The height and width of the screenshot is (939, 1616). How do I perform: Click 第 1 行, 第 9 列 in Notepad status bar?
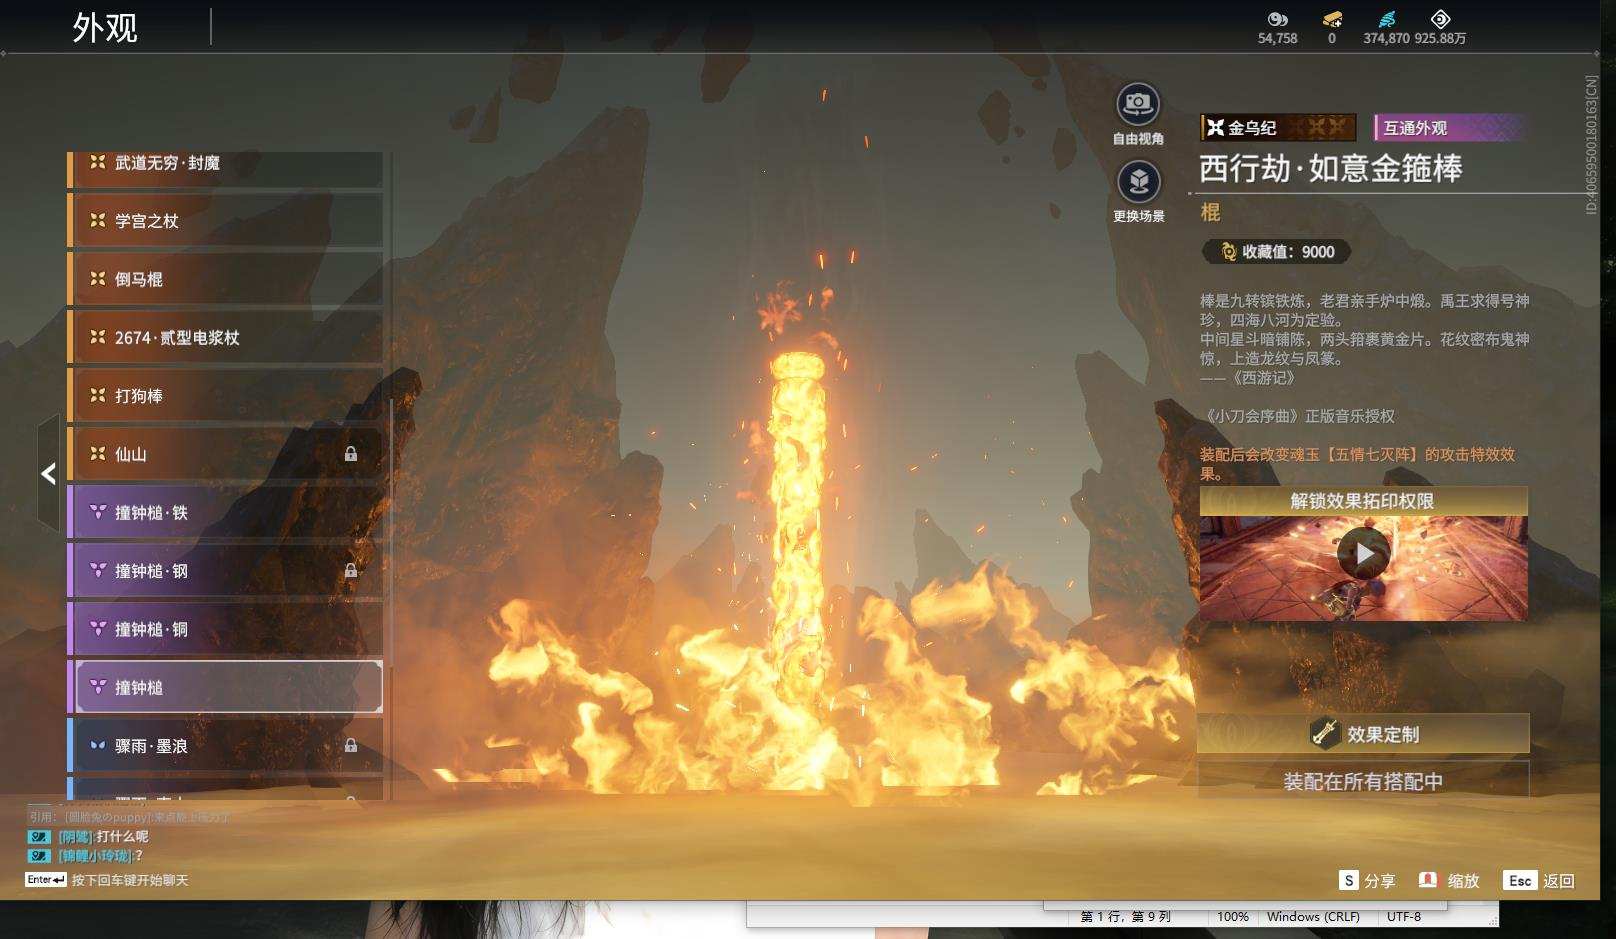click(1125, 916)
